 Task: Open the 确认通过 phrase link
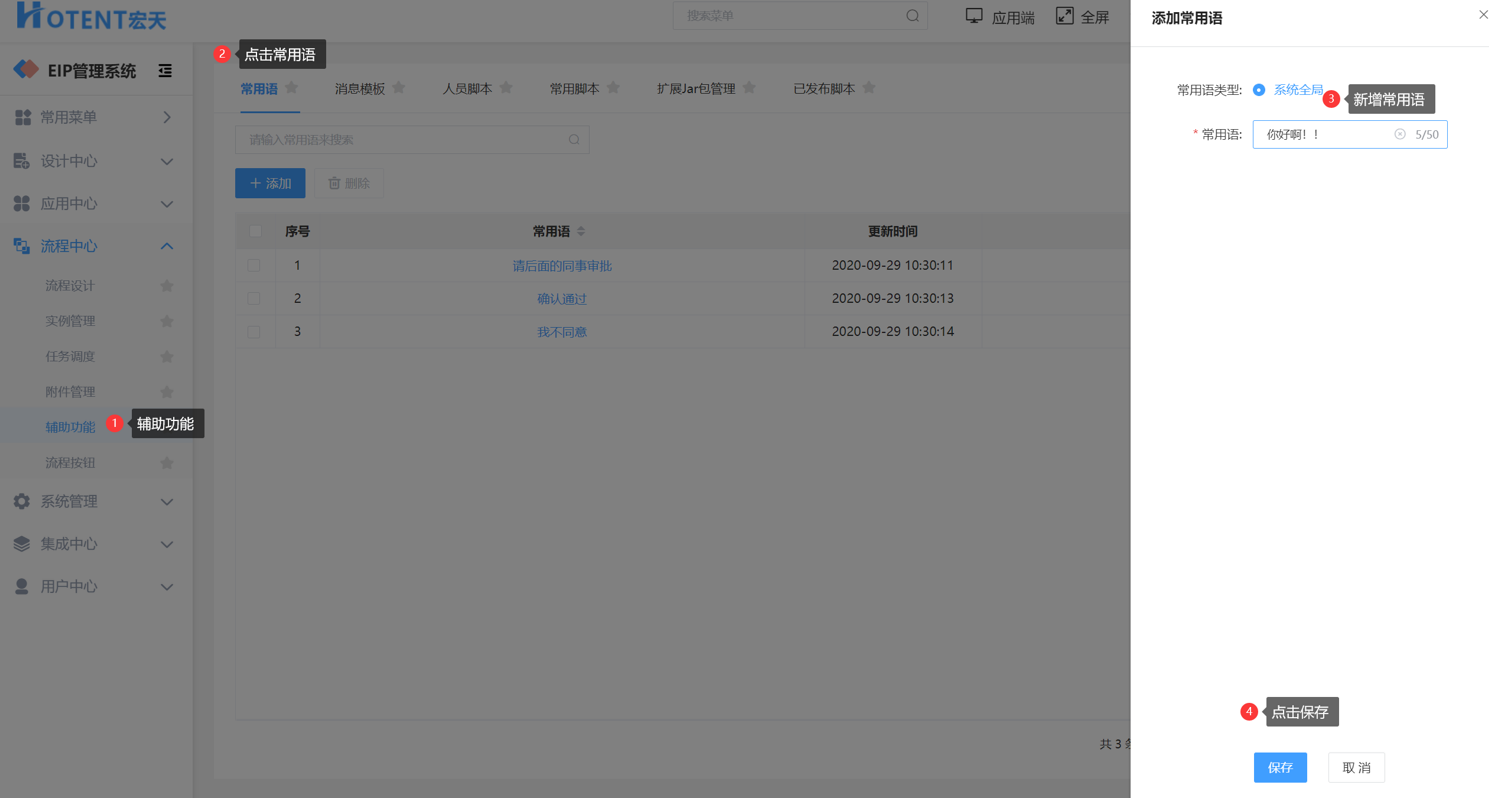tap(562, 299)
